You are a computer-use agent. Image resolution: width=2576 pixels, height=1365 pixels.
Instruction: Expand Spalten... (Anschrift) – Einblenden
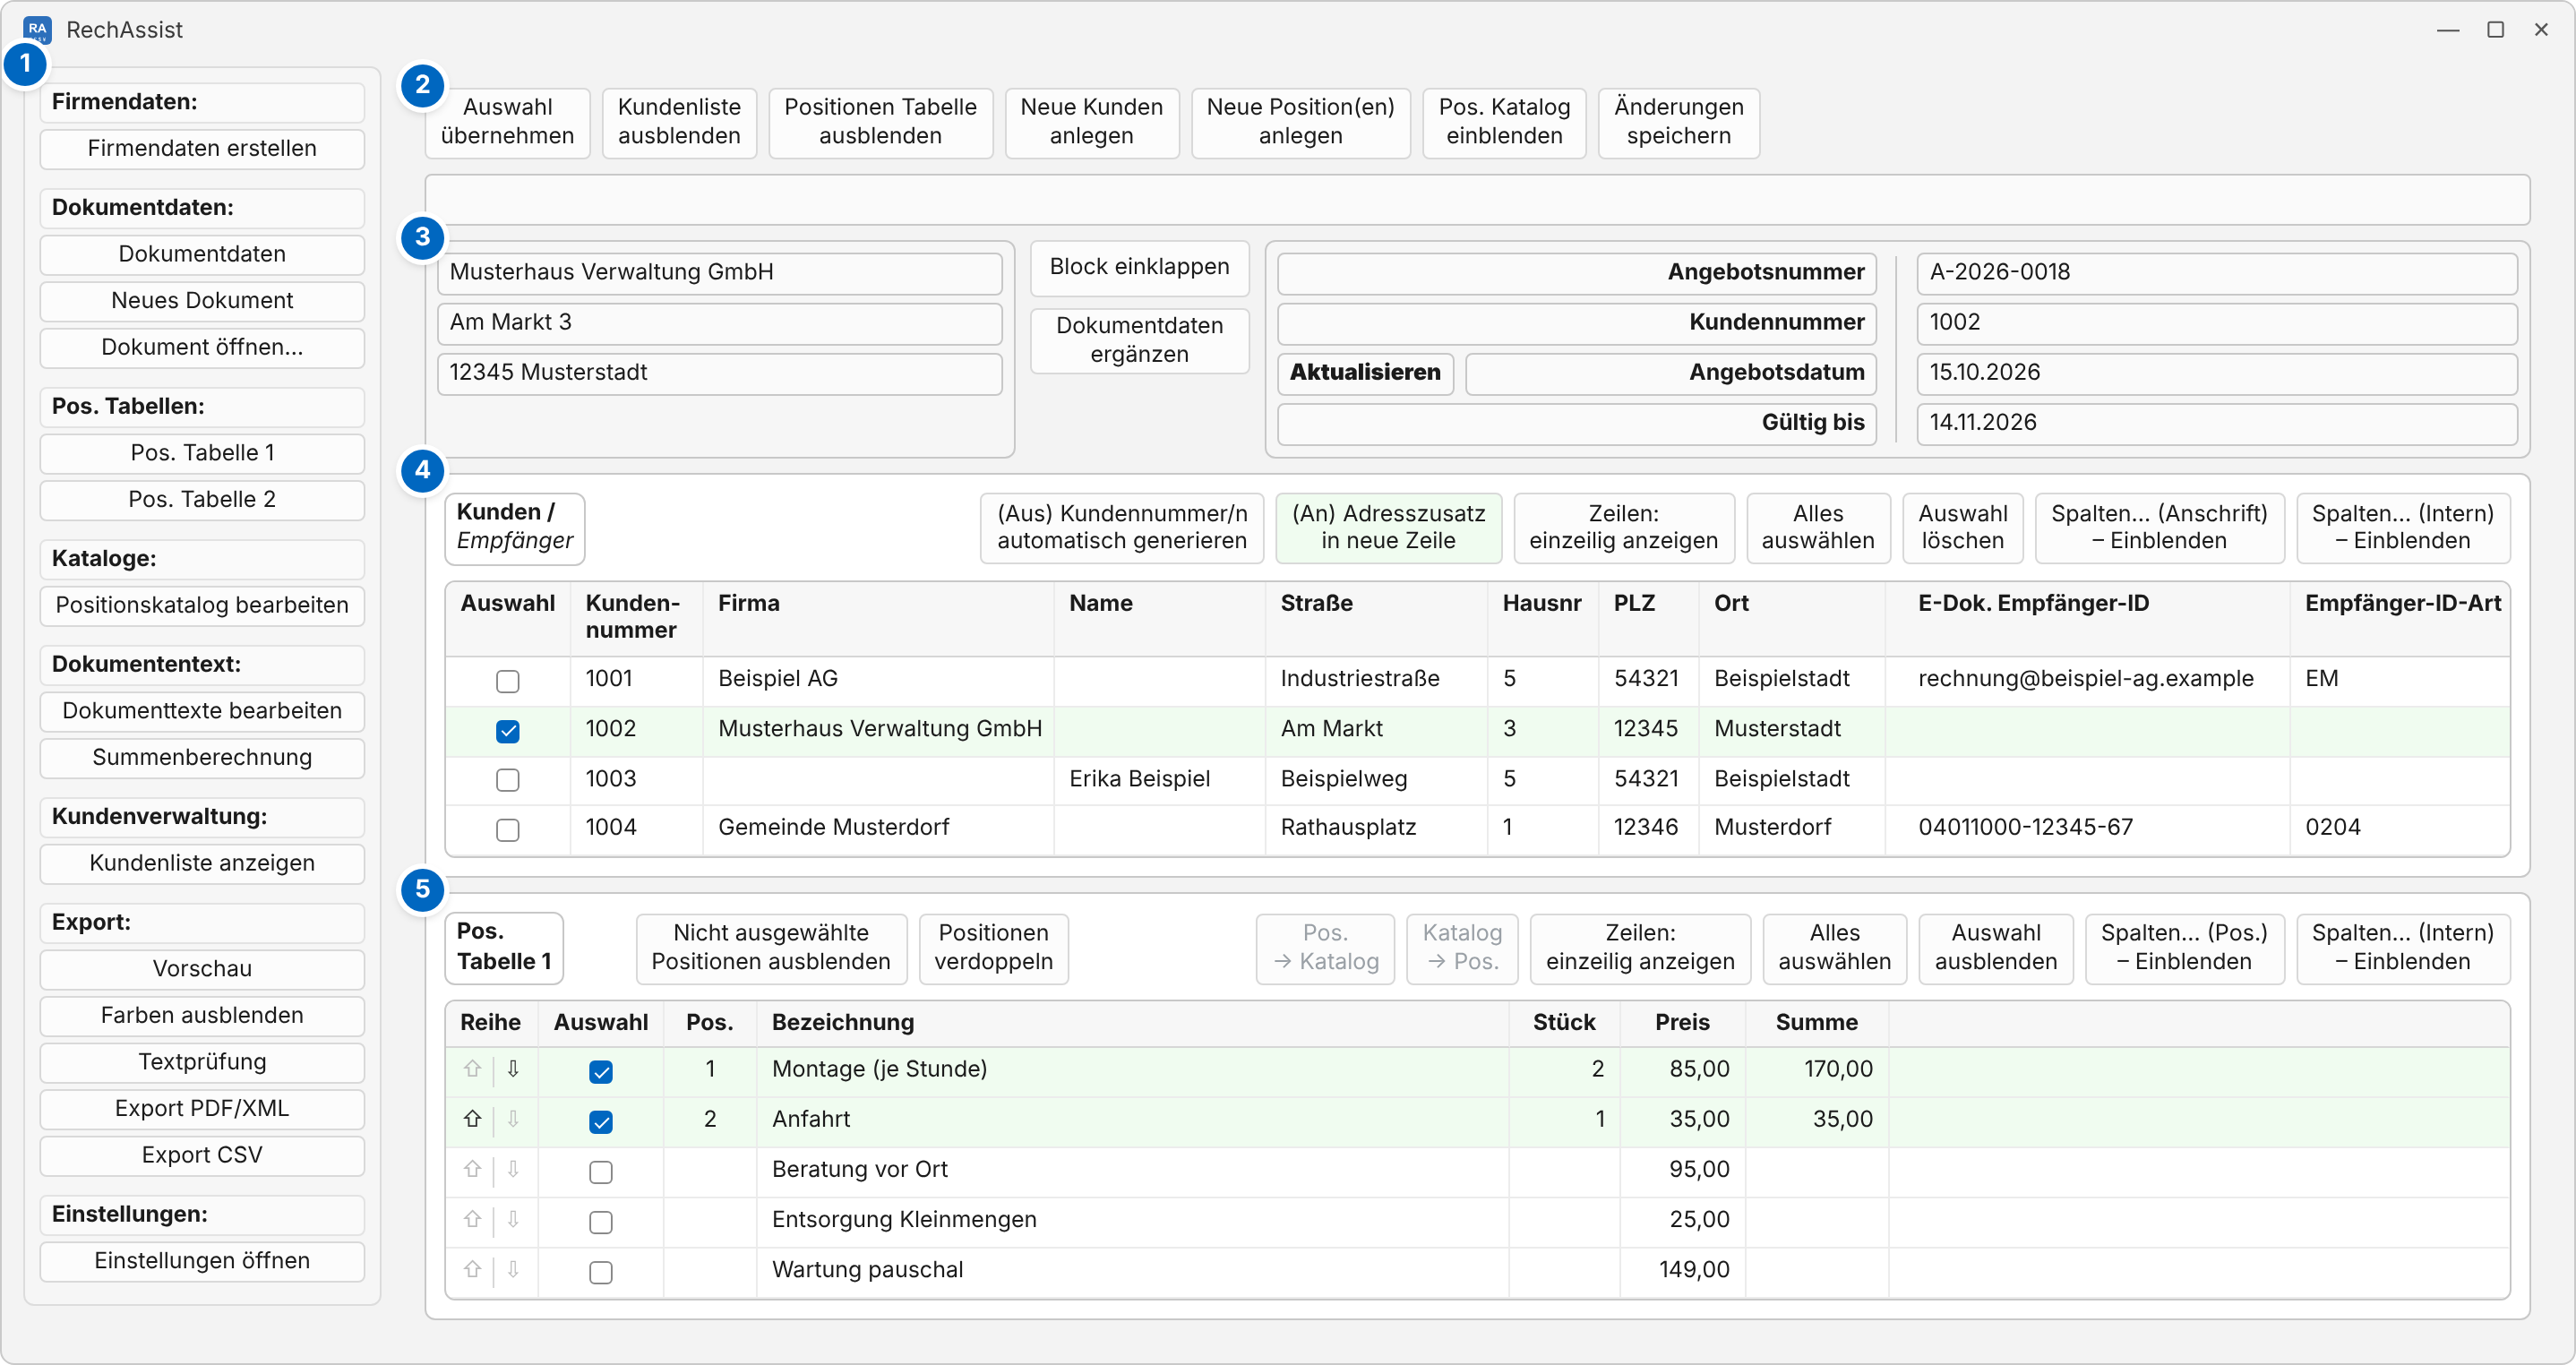[x=2159, y=527]
